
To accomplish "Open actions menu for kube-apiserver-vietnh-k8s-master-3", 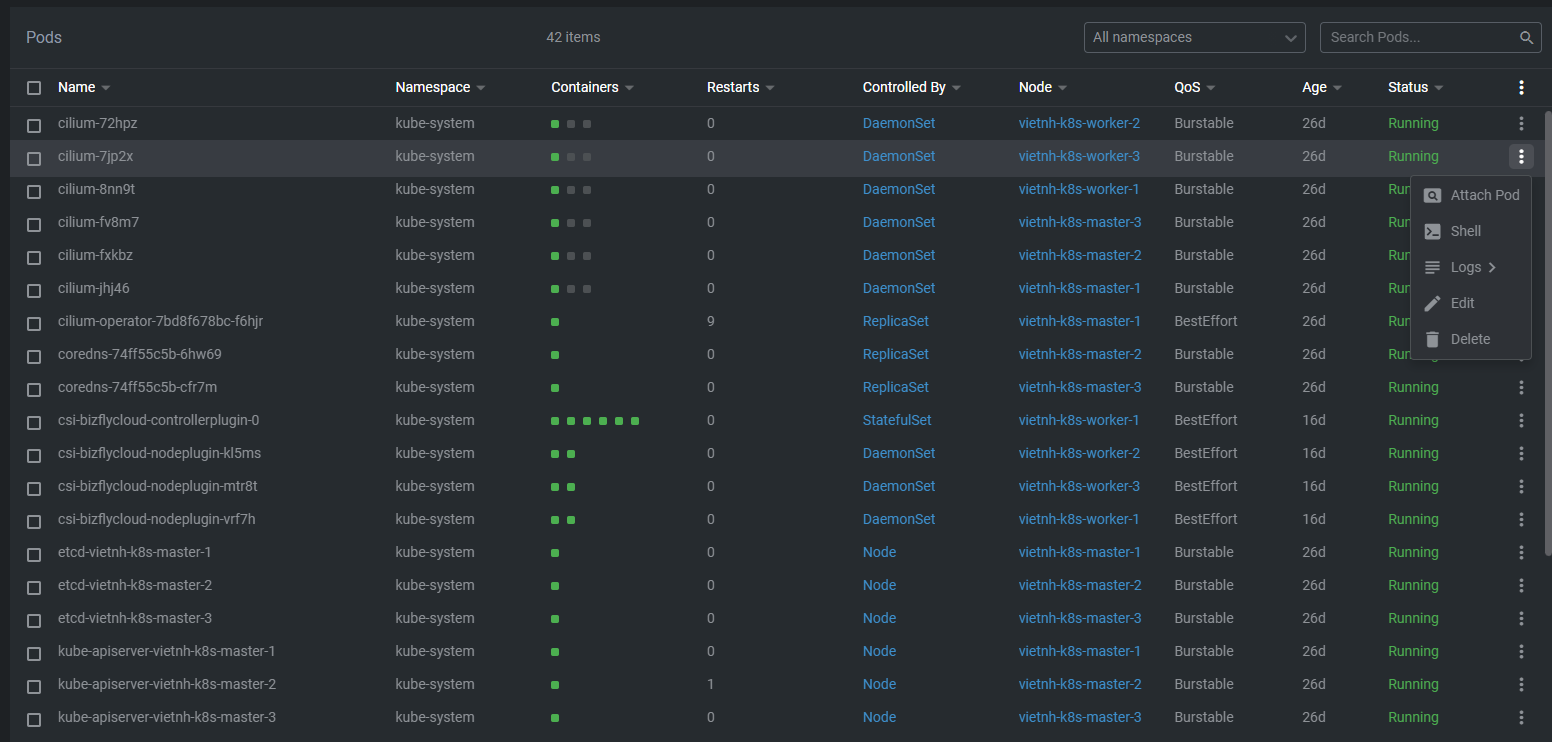I will [1521, 718].
